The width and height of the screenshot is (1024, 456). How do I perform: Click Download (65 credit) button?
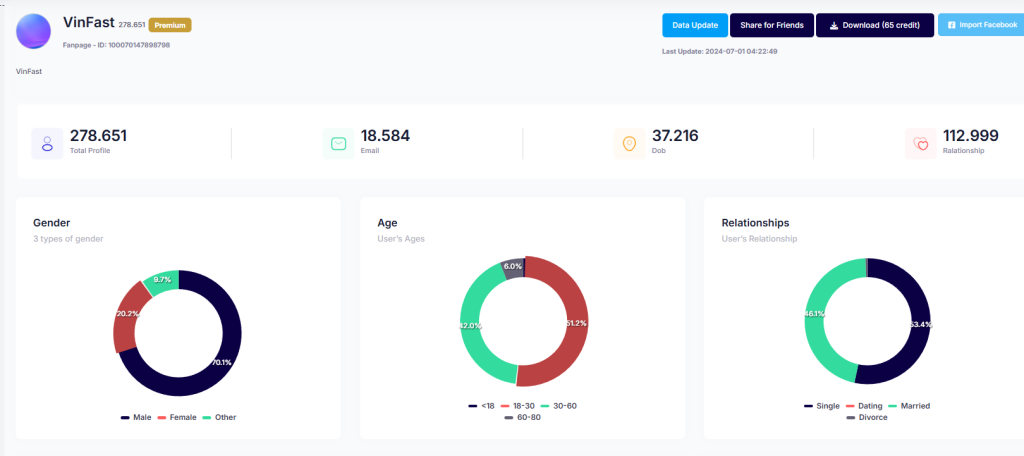[875, 25]
